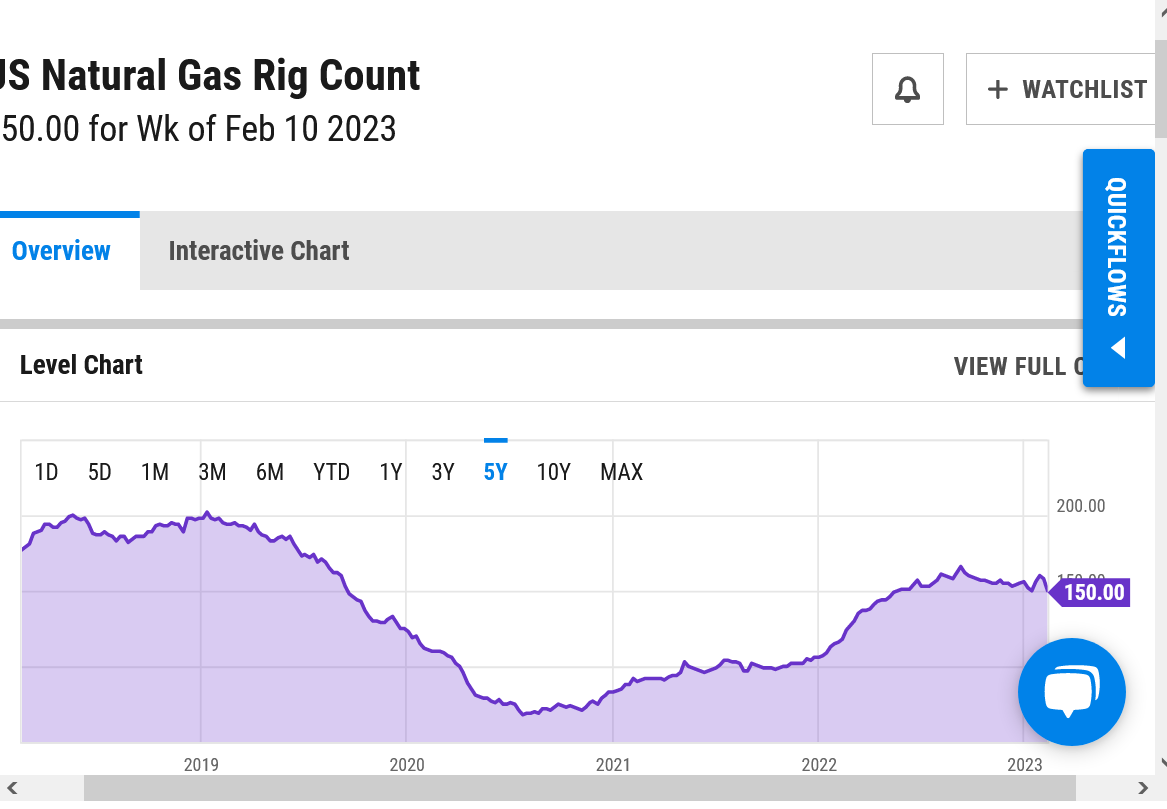Screen dimensions: 1167x809
Task: Switch chart to 1Y range
Action: tap(390, 472)
